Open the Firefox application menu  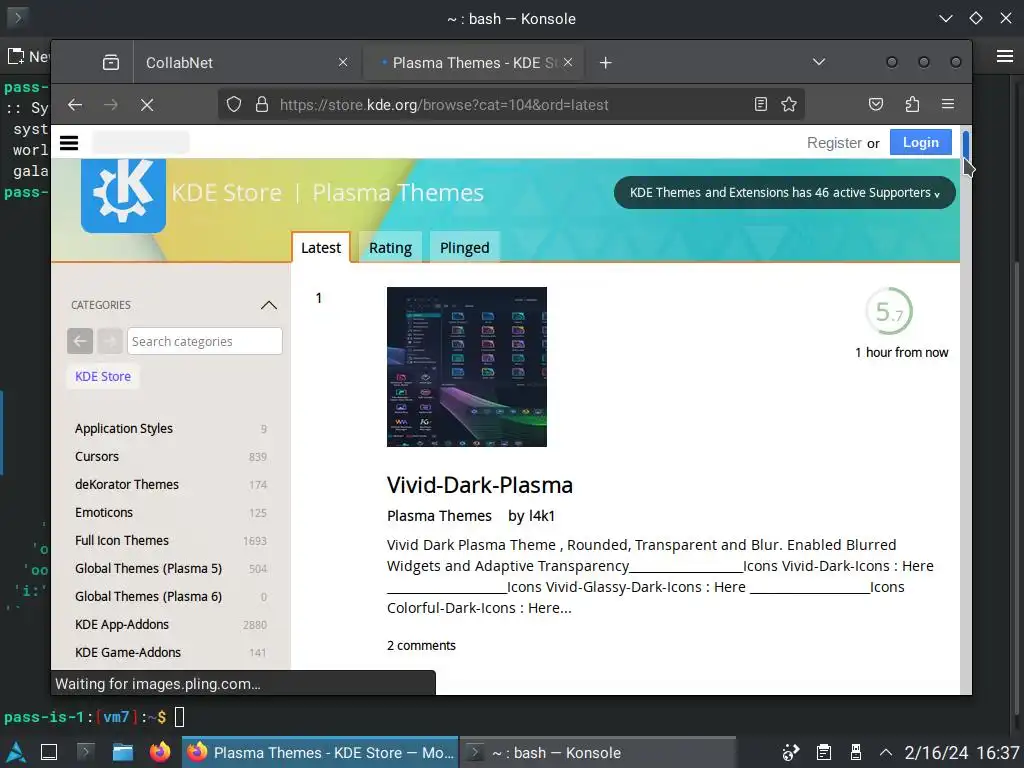pos(948,104)
